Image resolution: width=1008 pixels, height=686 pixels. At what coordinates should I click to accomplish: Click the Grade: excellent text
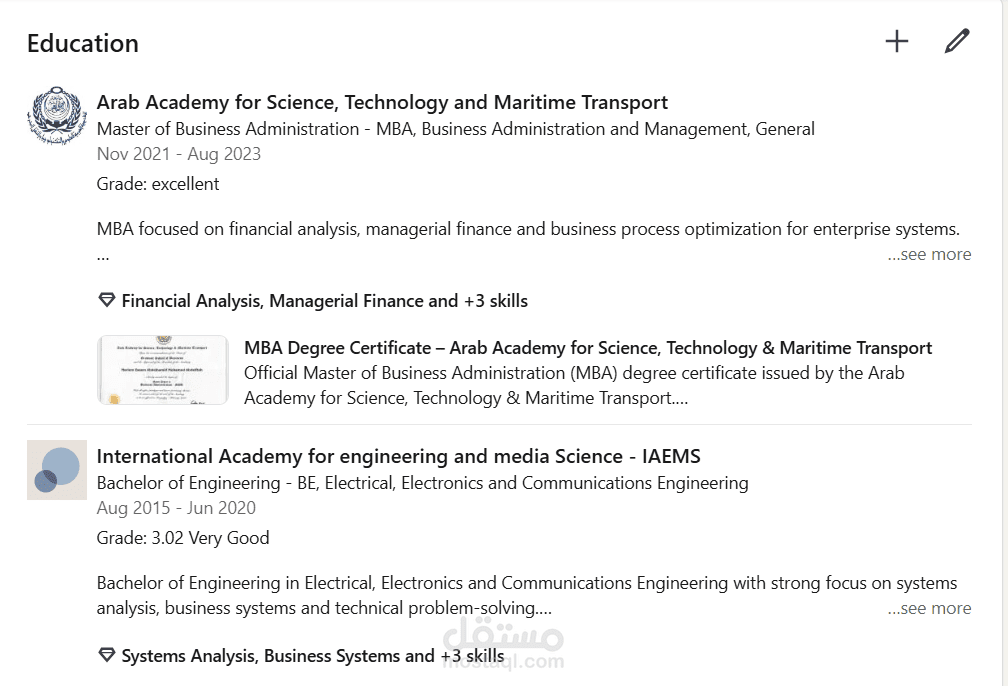(x=158, y=184)
